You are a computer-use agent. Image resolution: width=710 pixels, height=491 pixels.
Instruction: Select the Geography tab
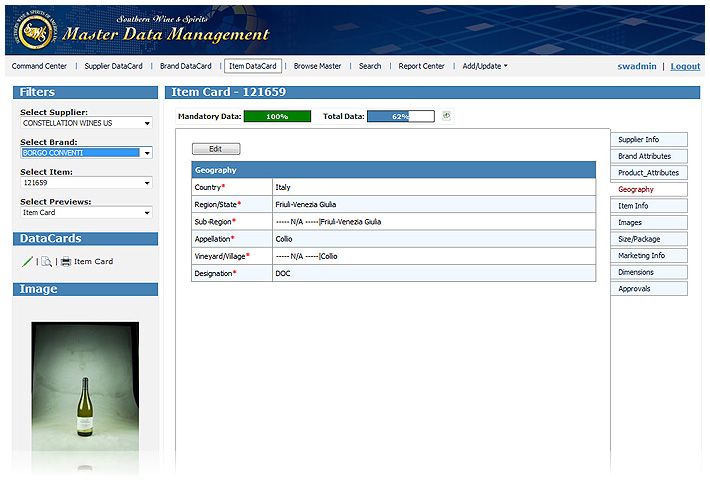coord(649,189)
